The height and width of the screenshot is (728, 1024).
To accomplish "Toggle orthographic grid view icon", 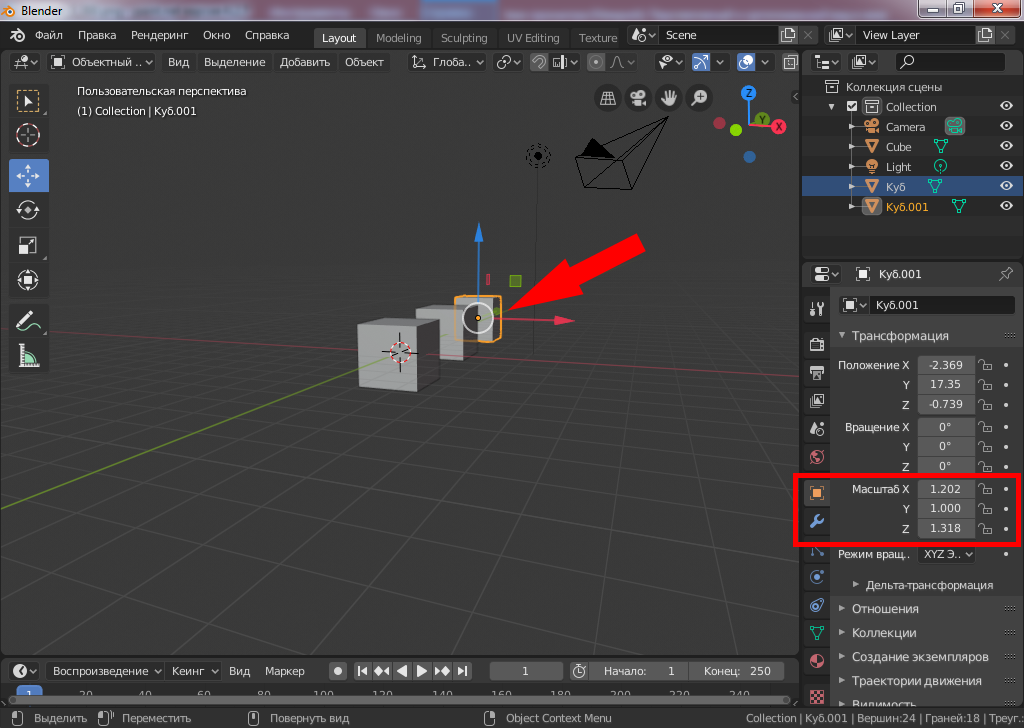I will 607,98.
